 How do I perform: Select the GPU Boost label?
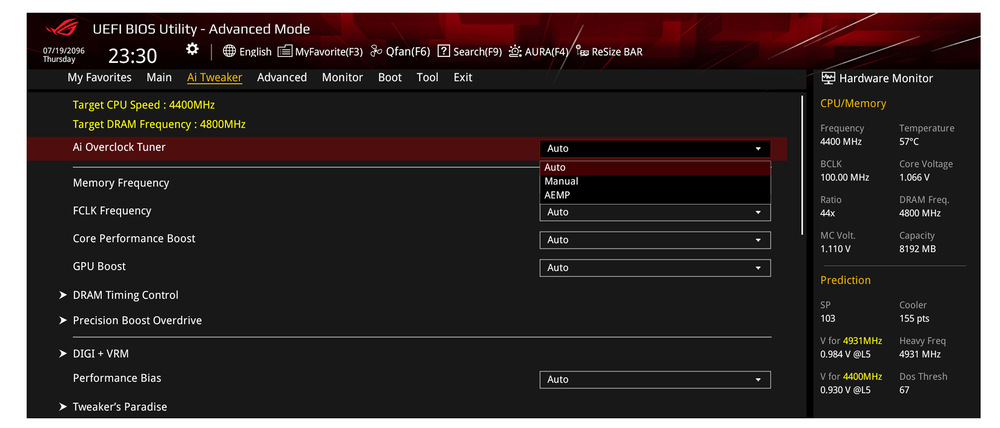(x=99, y=267)
